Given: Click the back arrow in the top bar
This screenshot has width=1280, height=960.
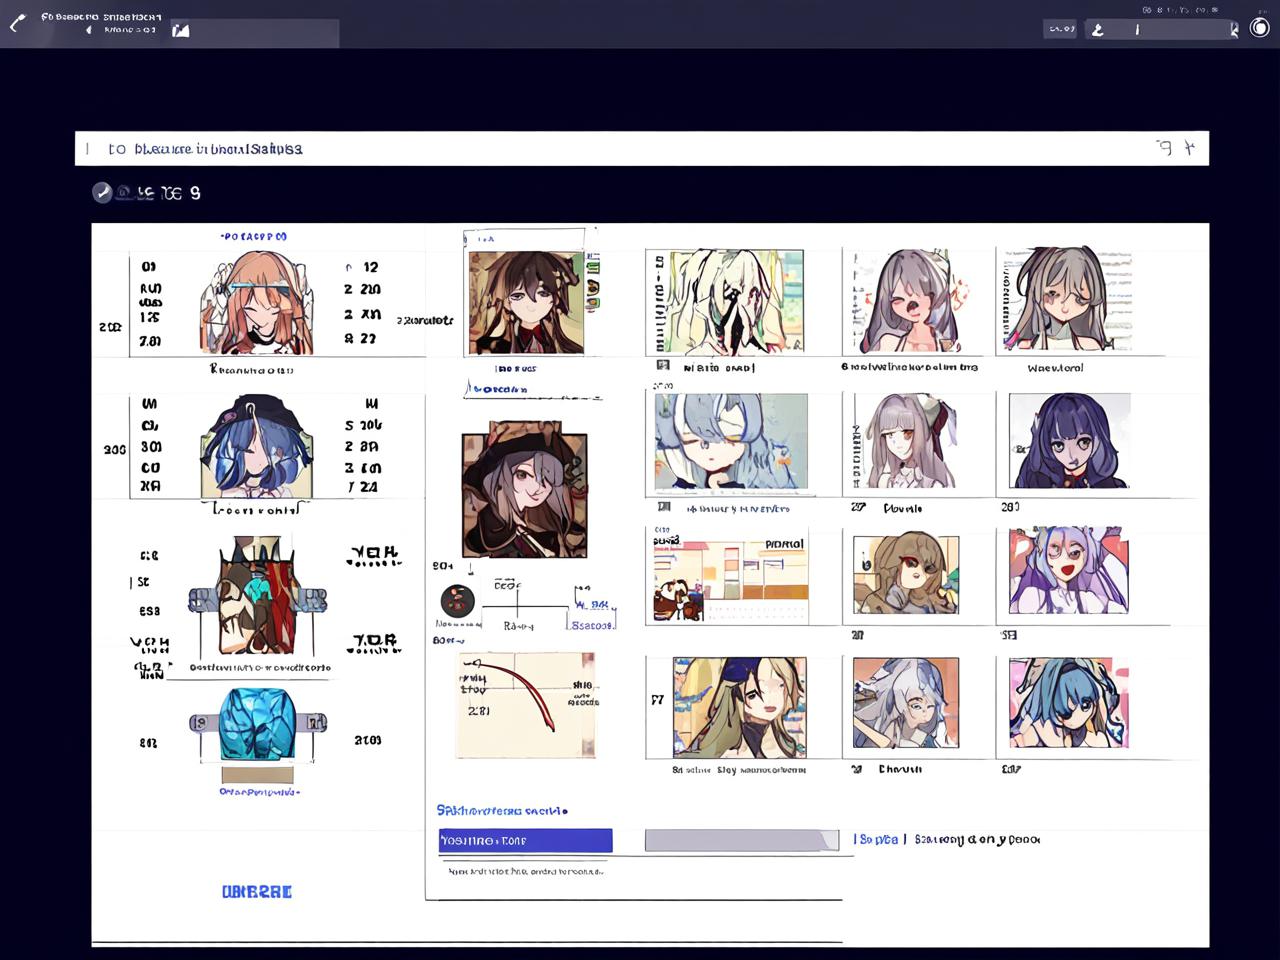Looking at the screenshot, I should pyautogui.click(x=17, y=22).
